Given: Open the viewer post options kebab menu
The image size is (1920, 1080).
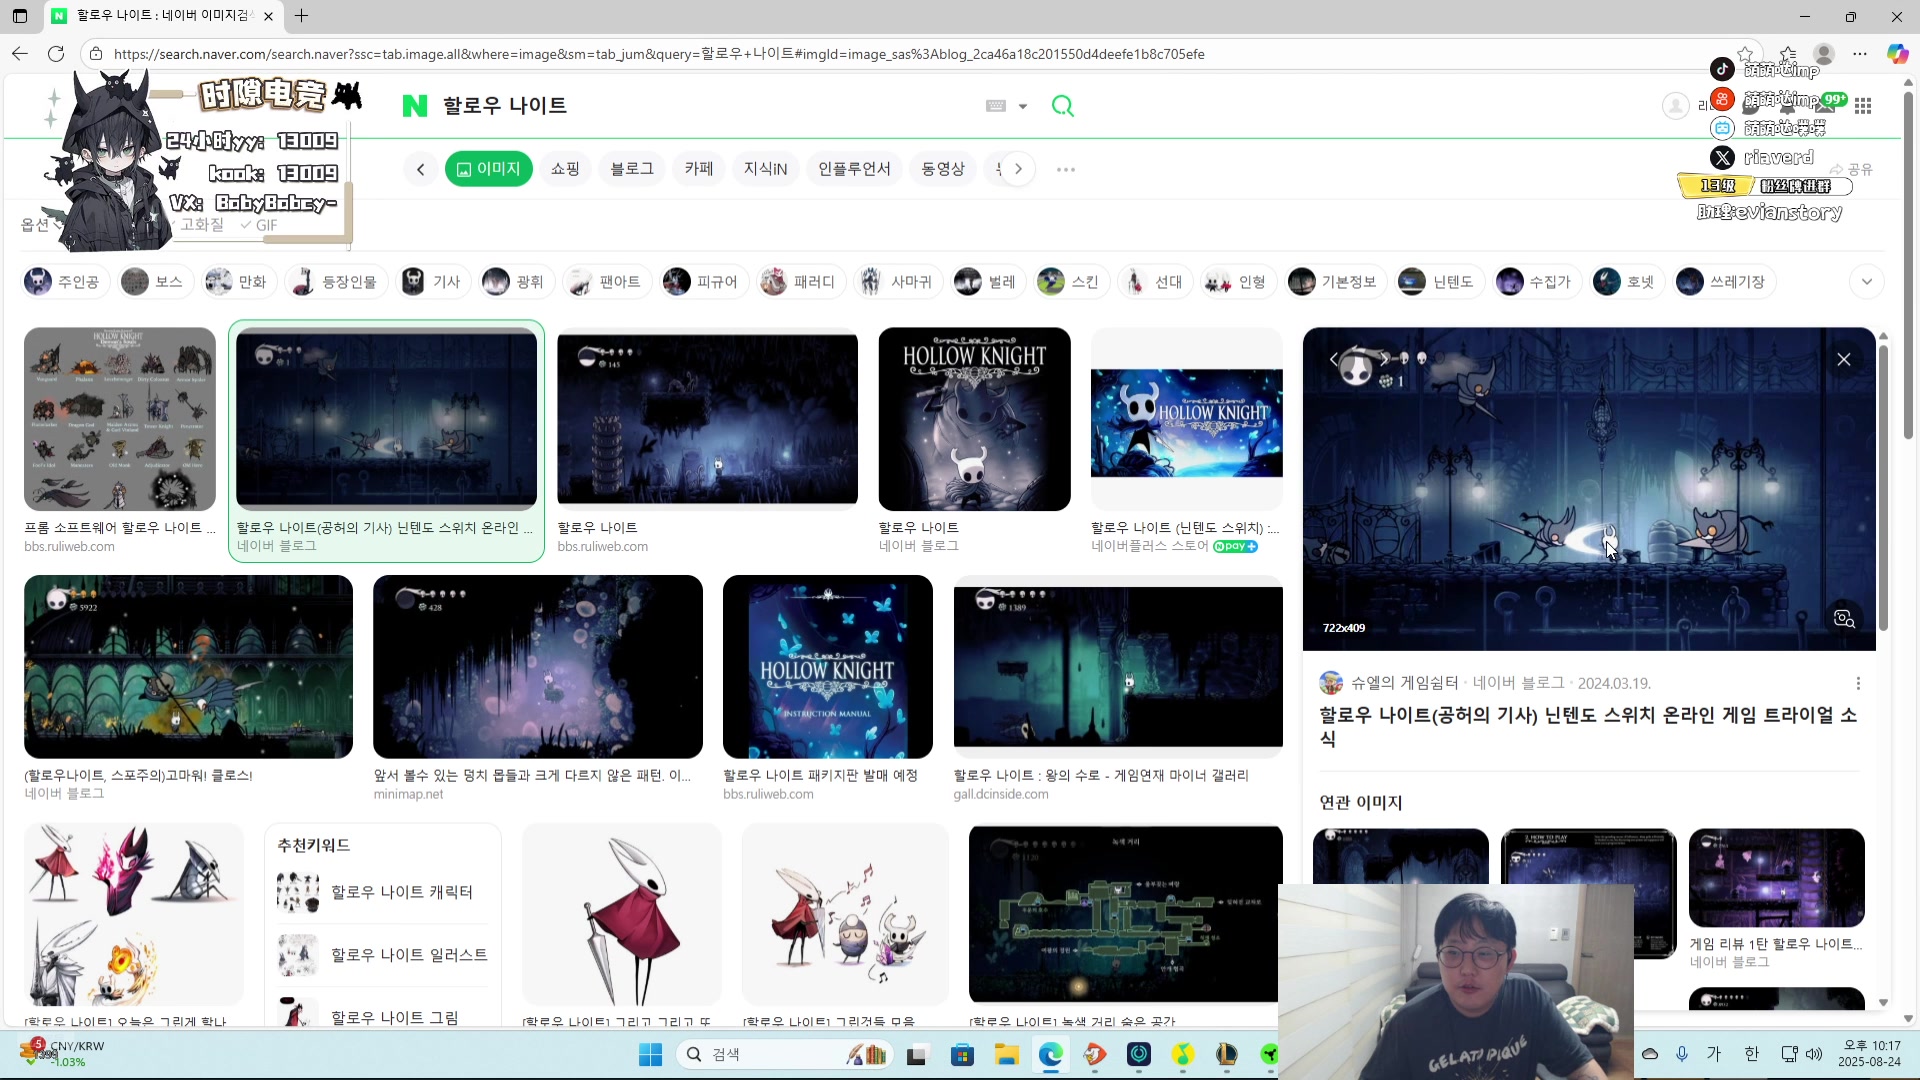Looking at the screenshot, I should 1858,683.
